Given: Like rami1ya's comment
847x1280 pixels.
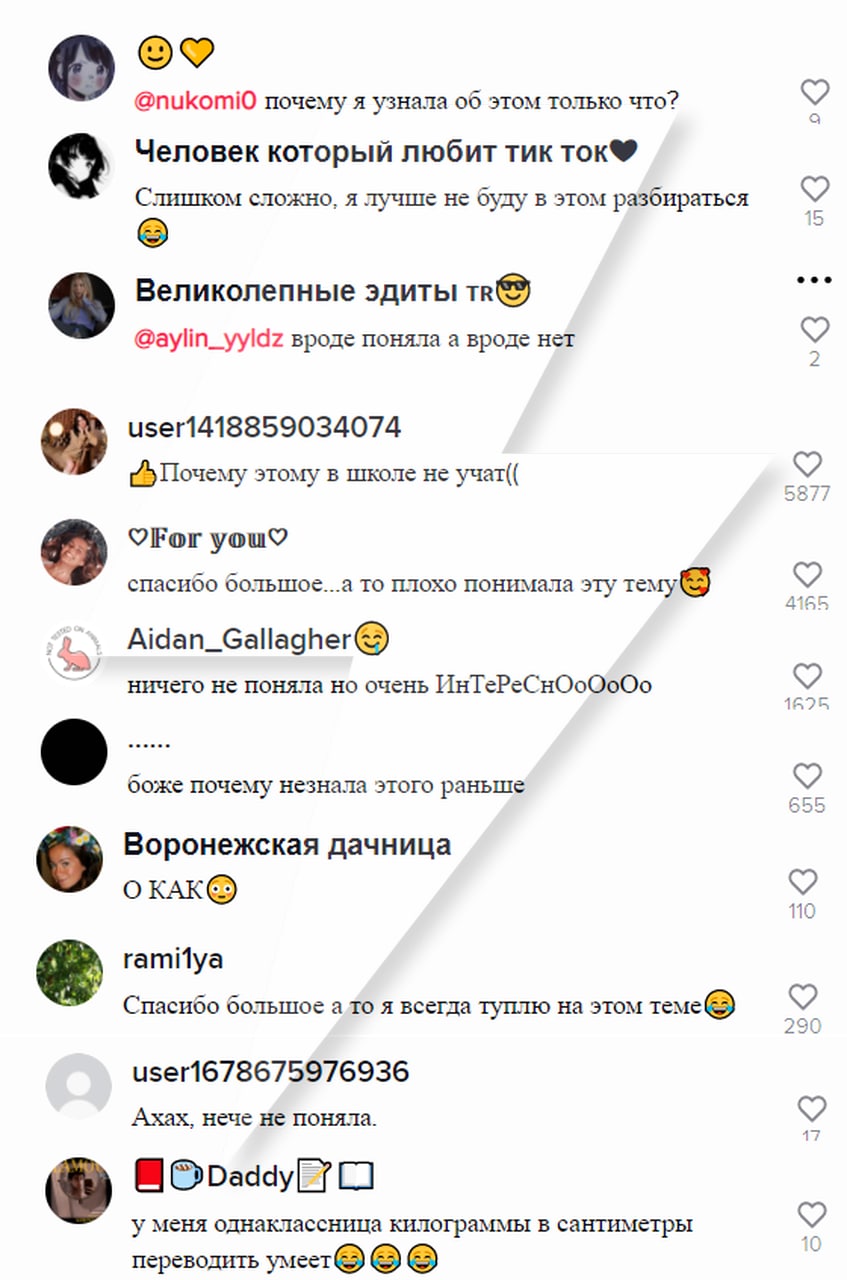Looking at the screenshot, I should click(x=803, y=996).
